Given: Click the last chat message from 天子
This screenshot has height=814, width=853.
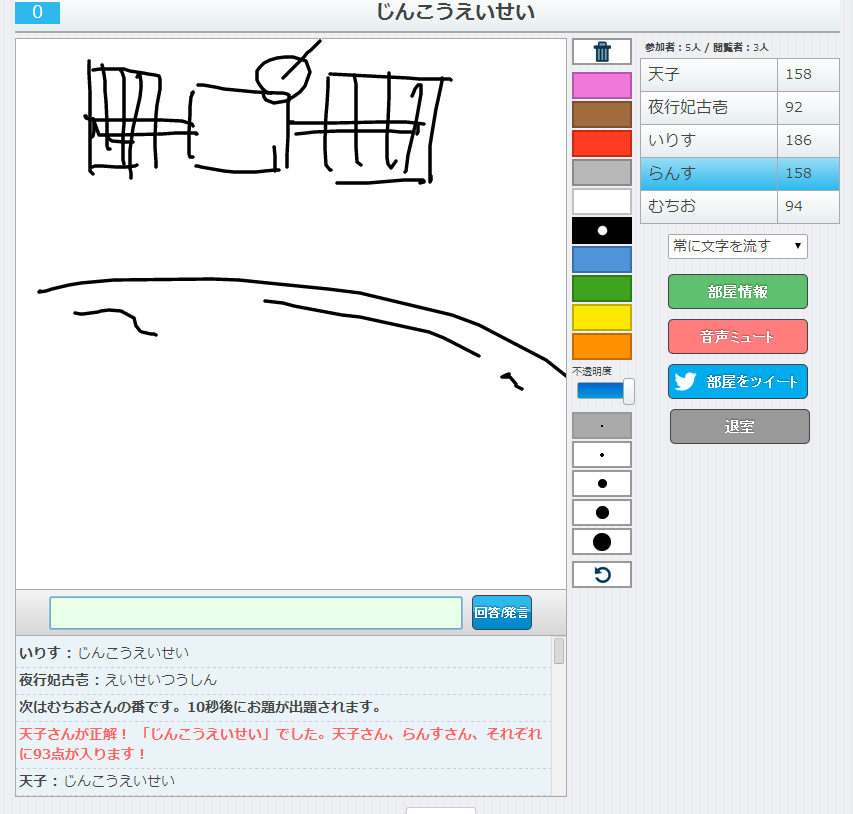Looking at the screenshot, I should coord(283,781).
